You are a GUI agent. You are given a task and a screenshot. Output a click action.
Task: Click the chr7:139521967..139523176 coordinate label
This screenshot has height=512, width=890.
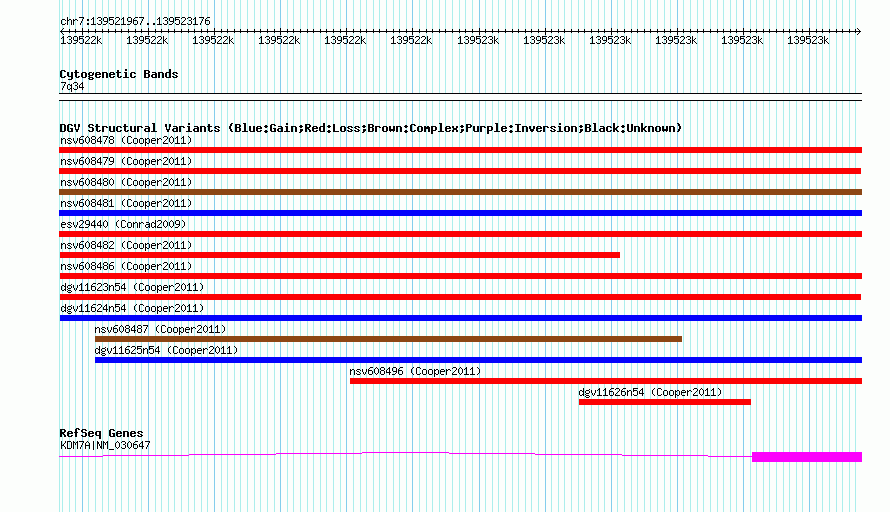pos(135,21)
